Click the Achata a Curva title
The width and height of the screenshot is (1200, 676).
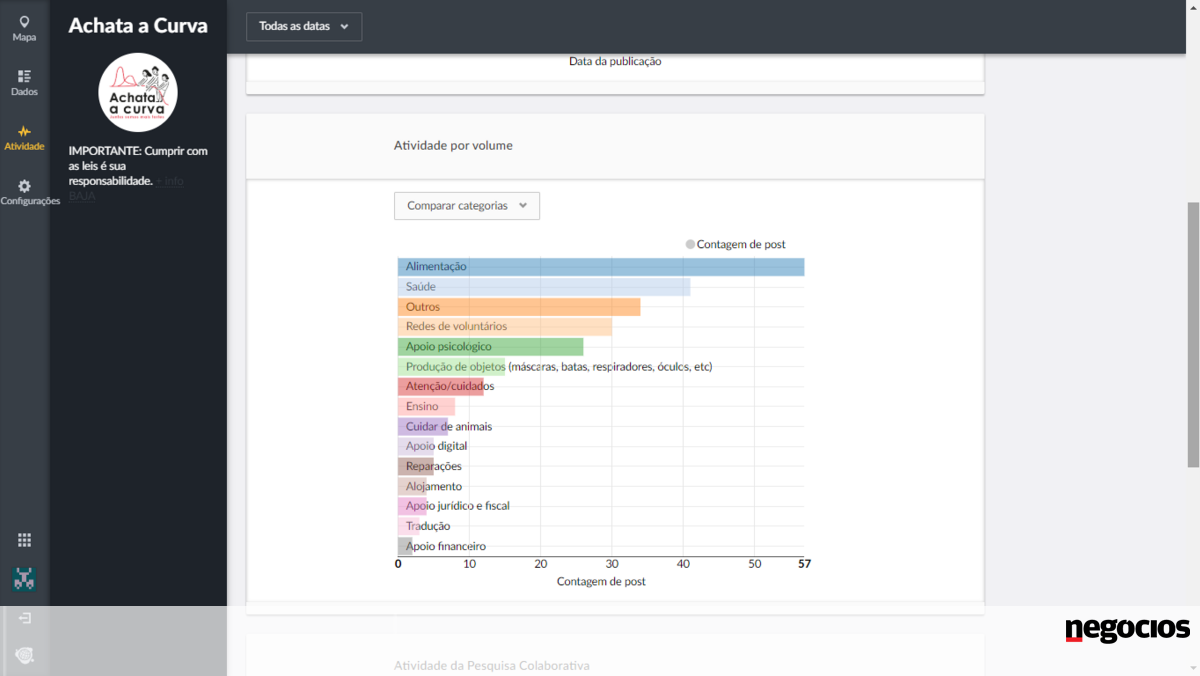[138, 26]
